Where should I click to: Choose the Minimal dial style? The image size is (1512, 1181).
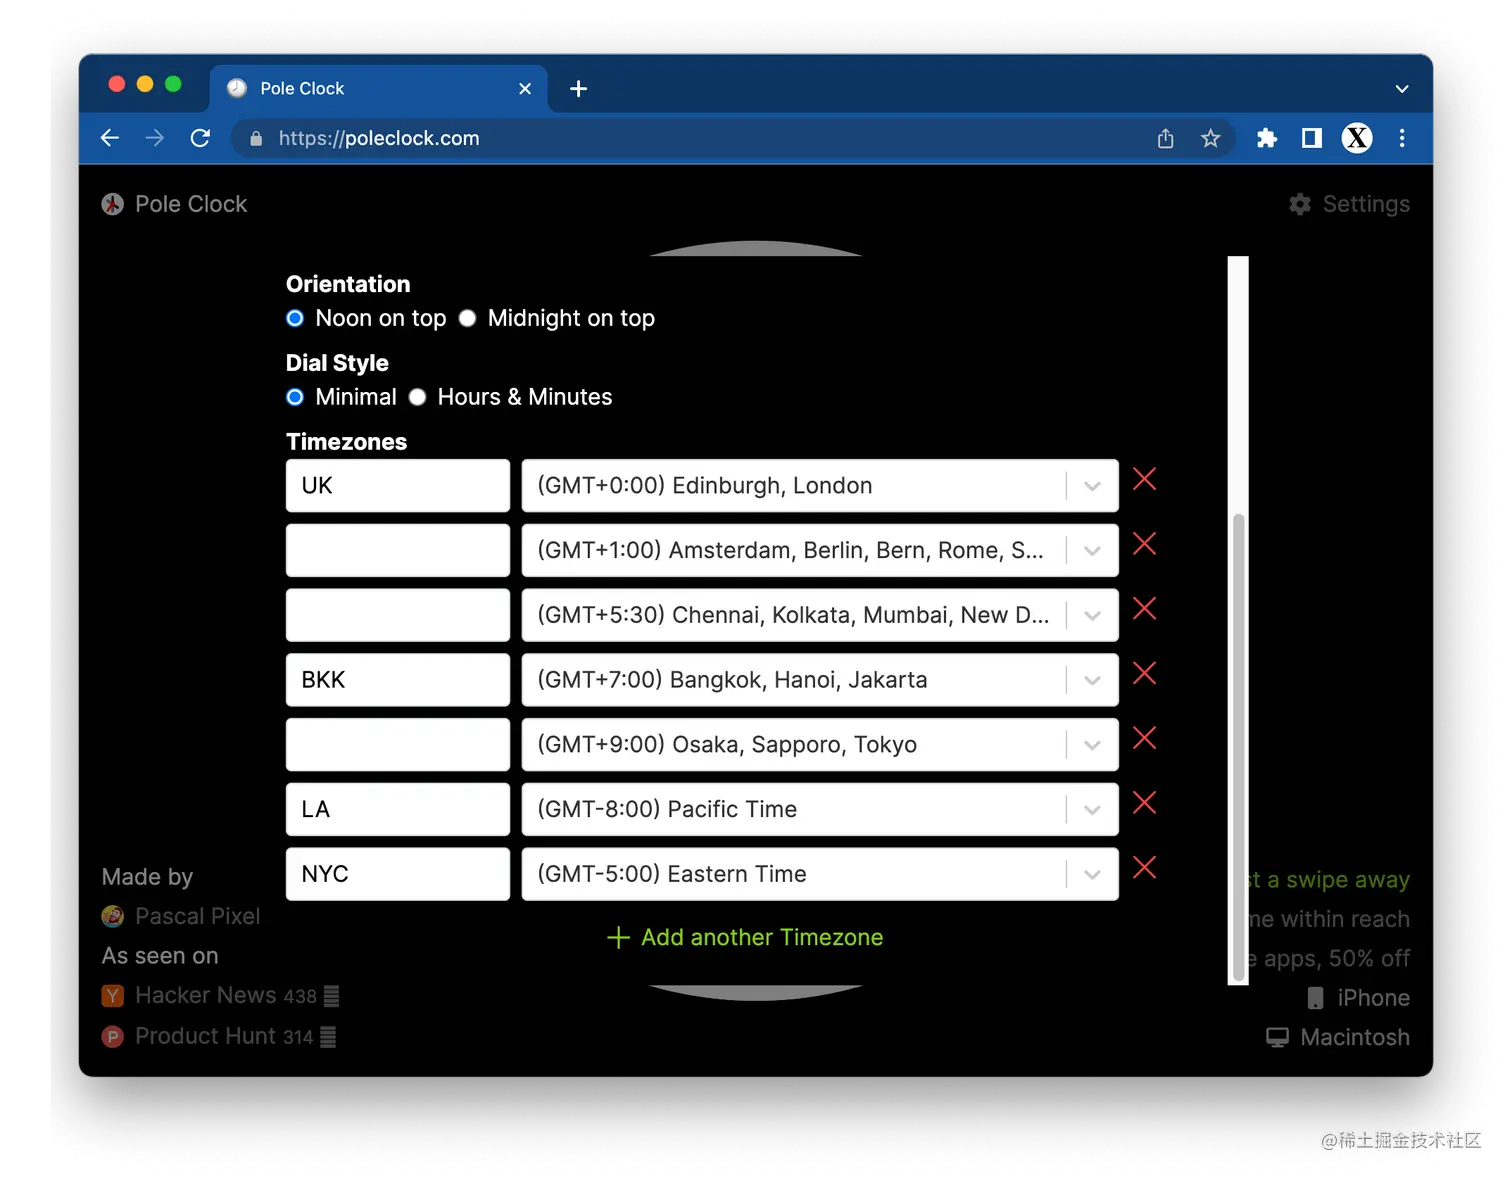pyautogui.click(x=295, y=397)
